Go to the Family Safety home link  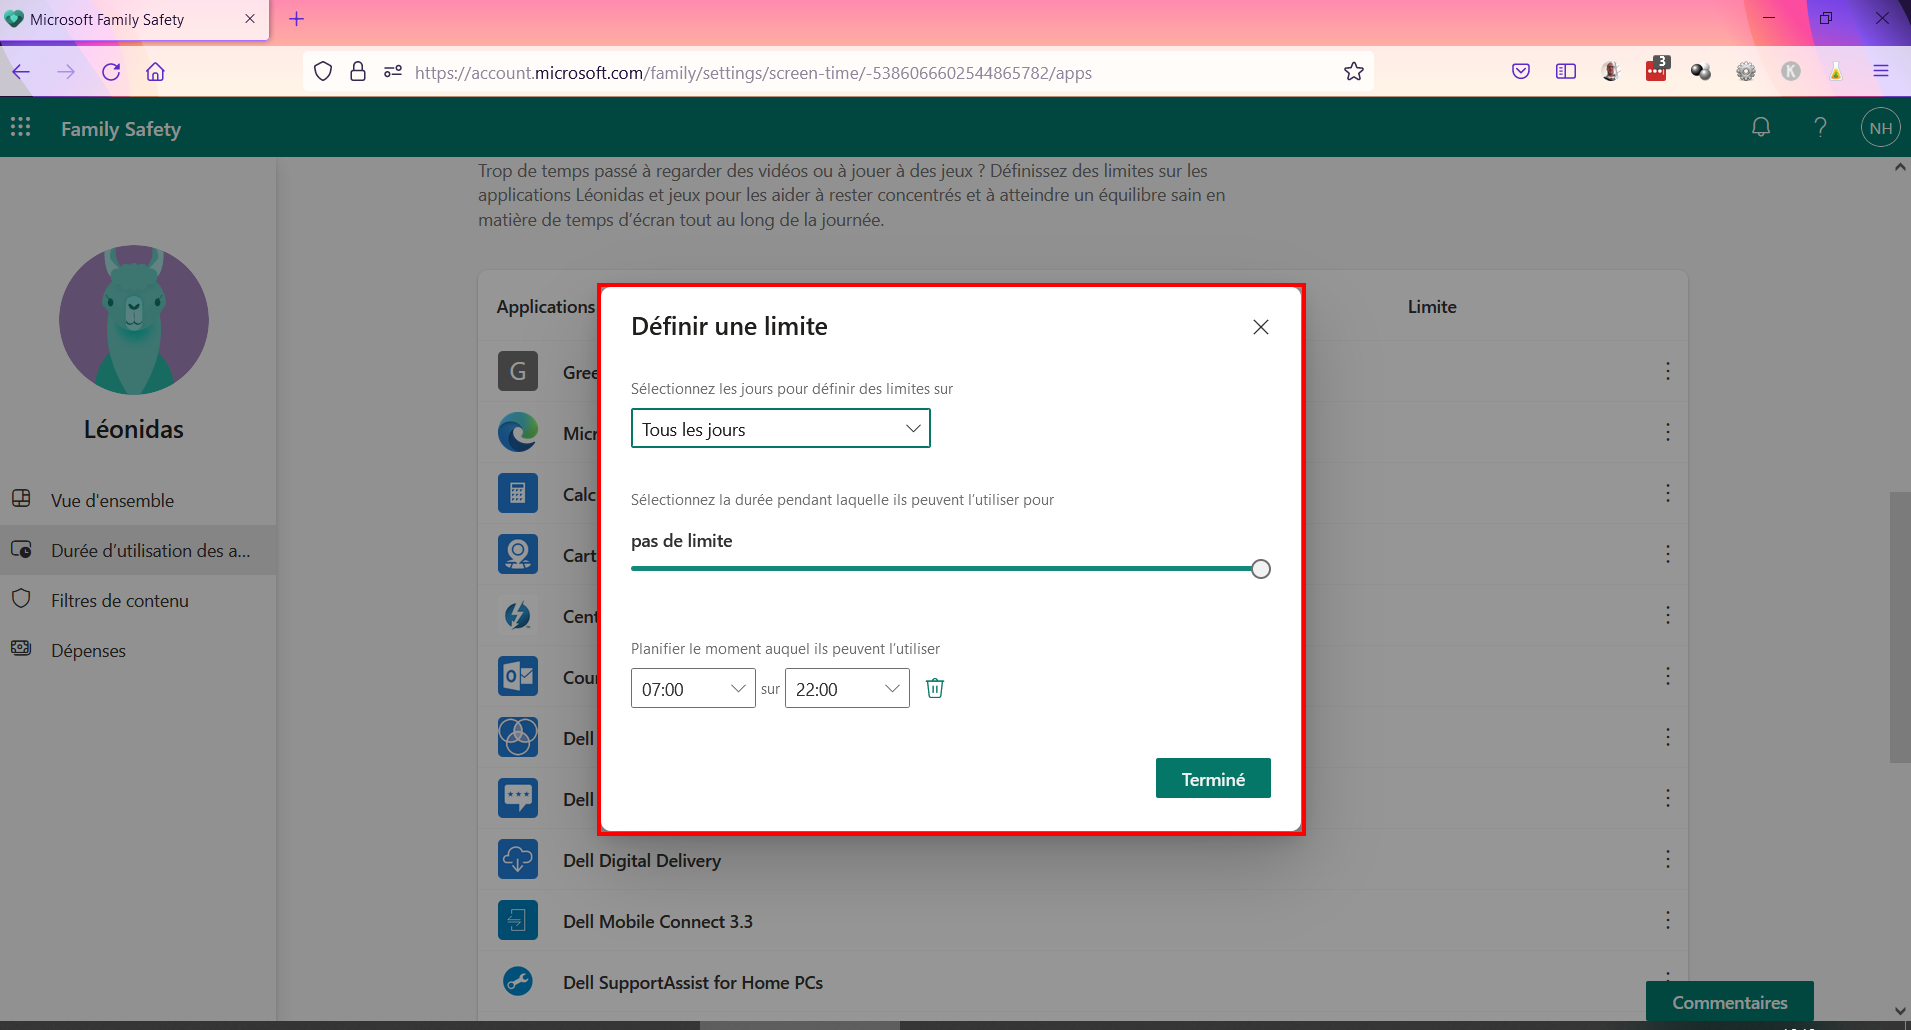click(x=121, y=129)
